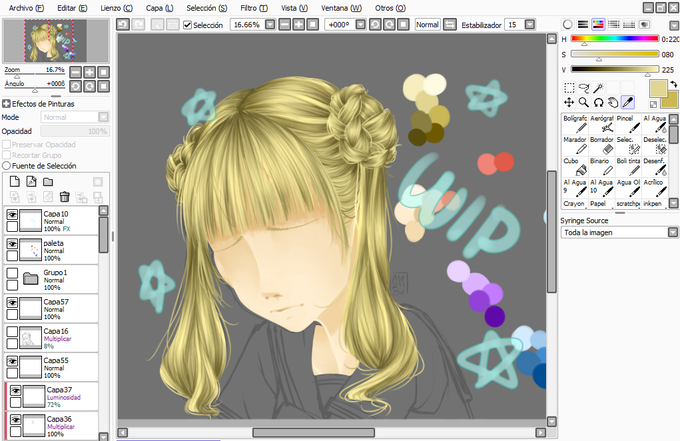This screenshot has height=441, width=680.
Task: Select the eyedropper tool
Action: pyautogui.click(x=628, y=102)
